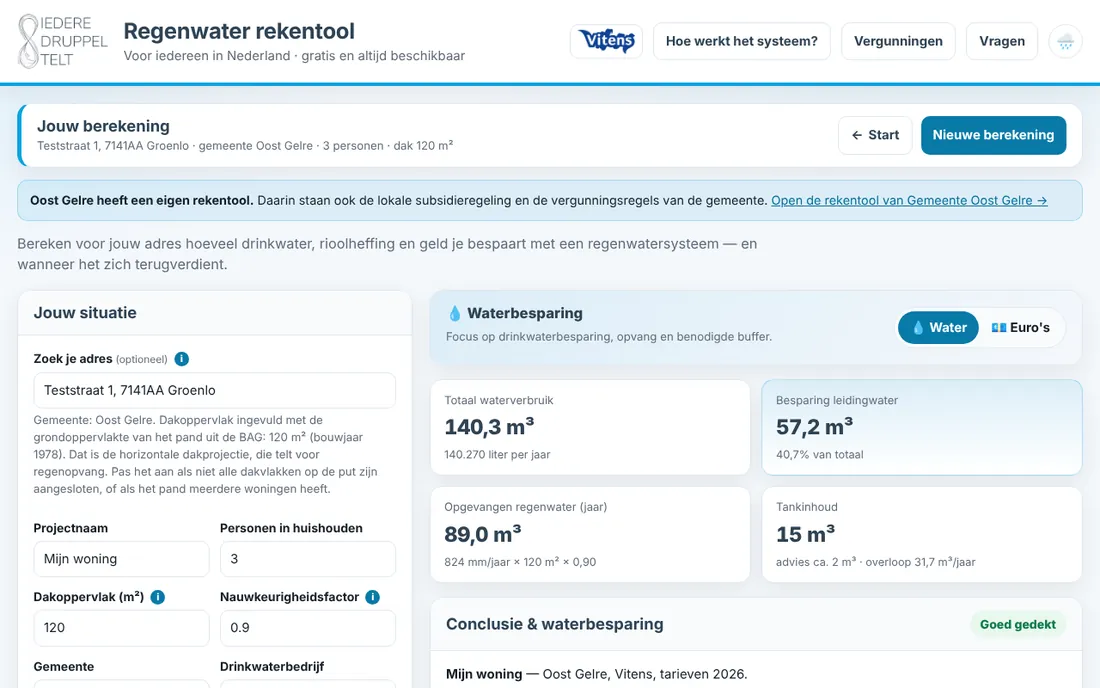This screenshot has height=688, width=1100.
Task: Click the Opgevangen regenwater card
Action: click(590, 534)
